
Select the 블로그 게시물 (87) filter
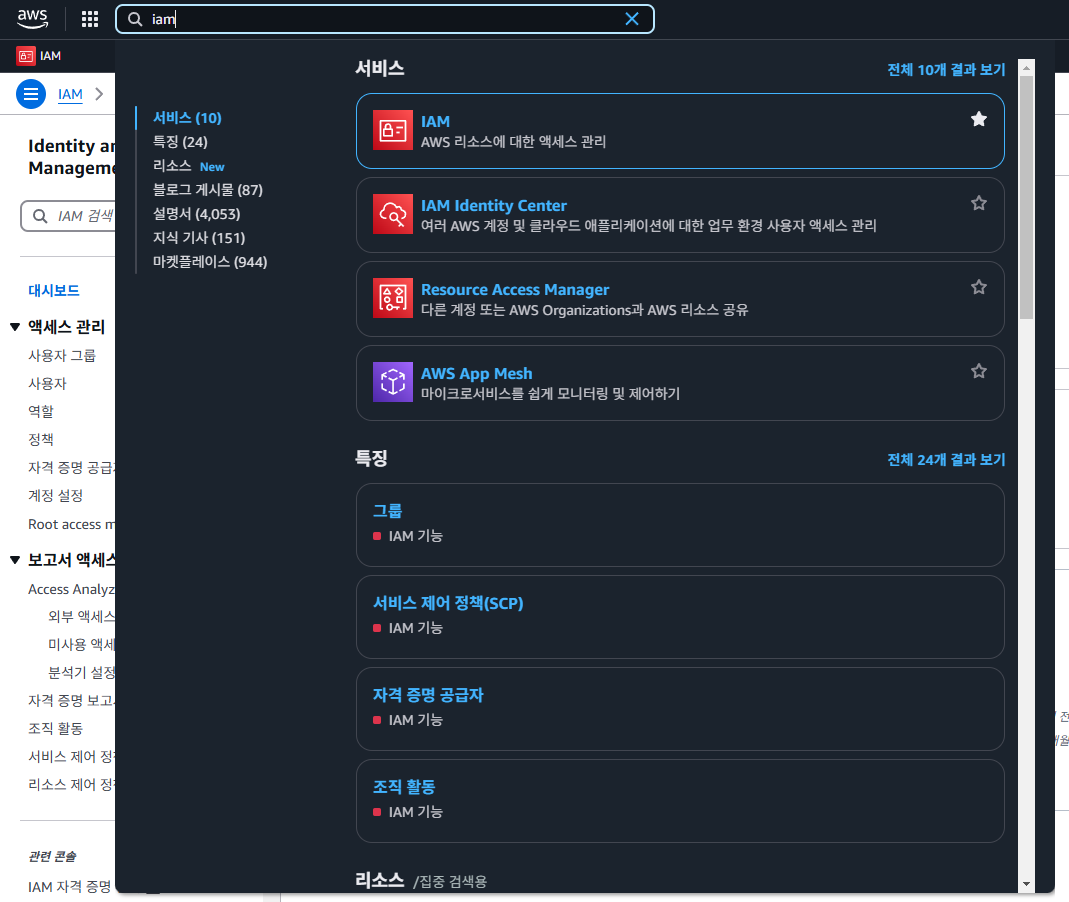coord(208,190)
